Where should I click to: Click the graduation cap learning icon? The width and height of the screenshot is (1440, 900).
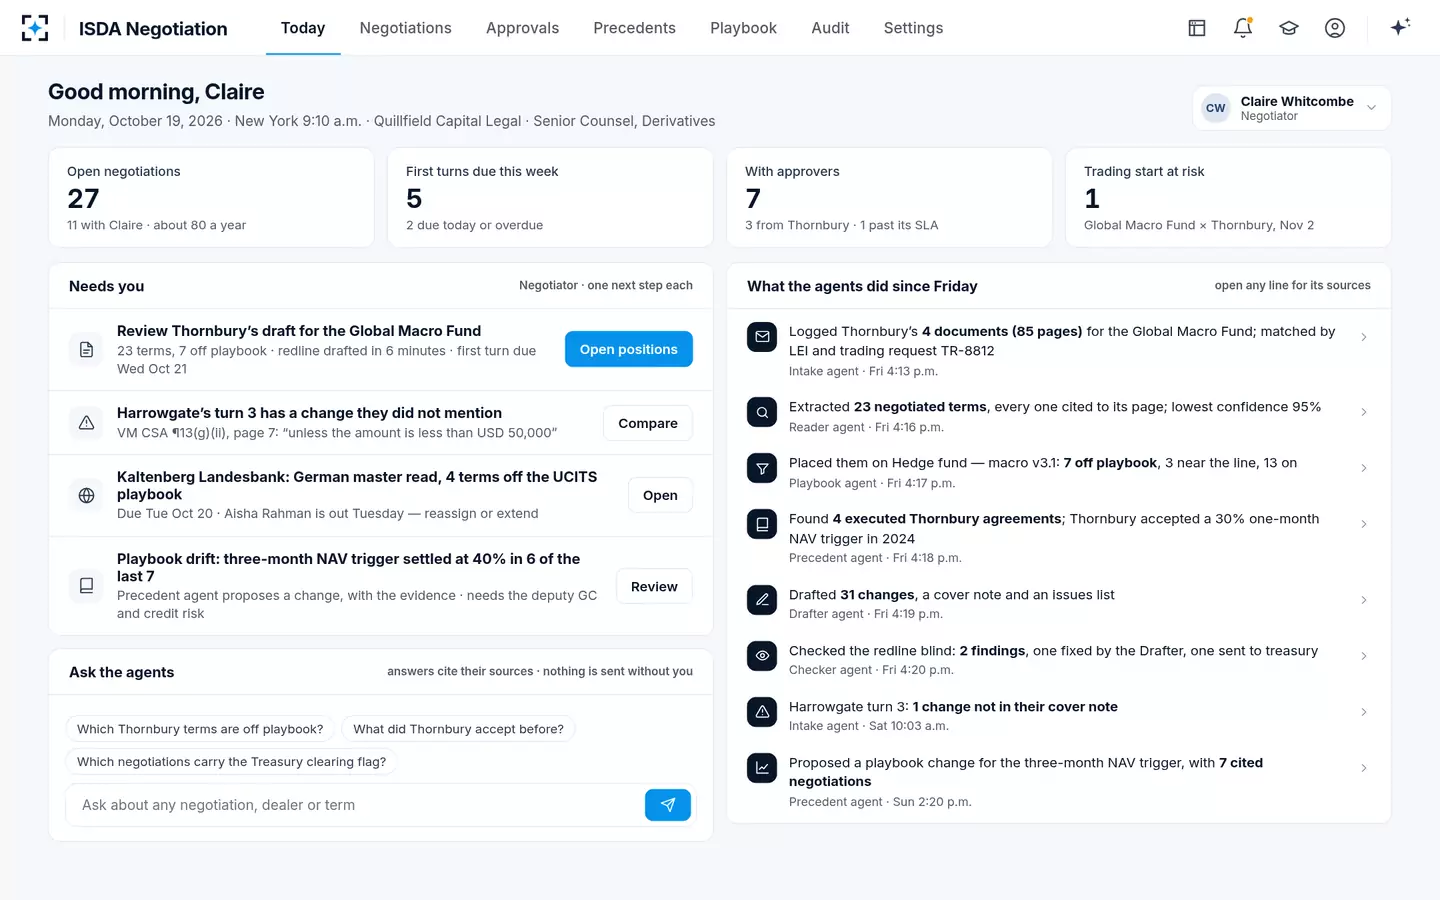pyautogui.click(x=1289, y=28)
